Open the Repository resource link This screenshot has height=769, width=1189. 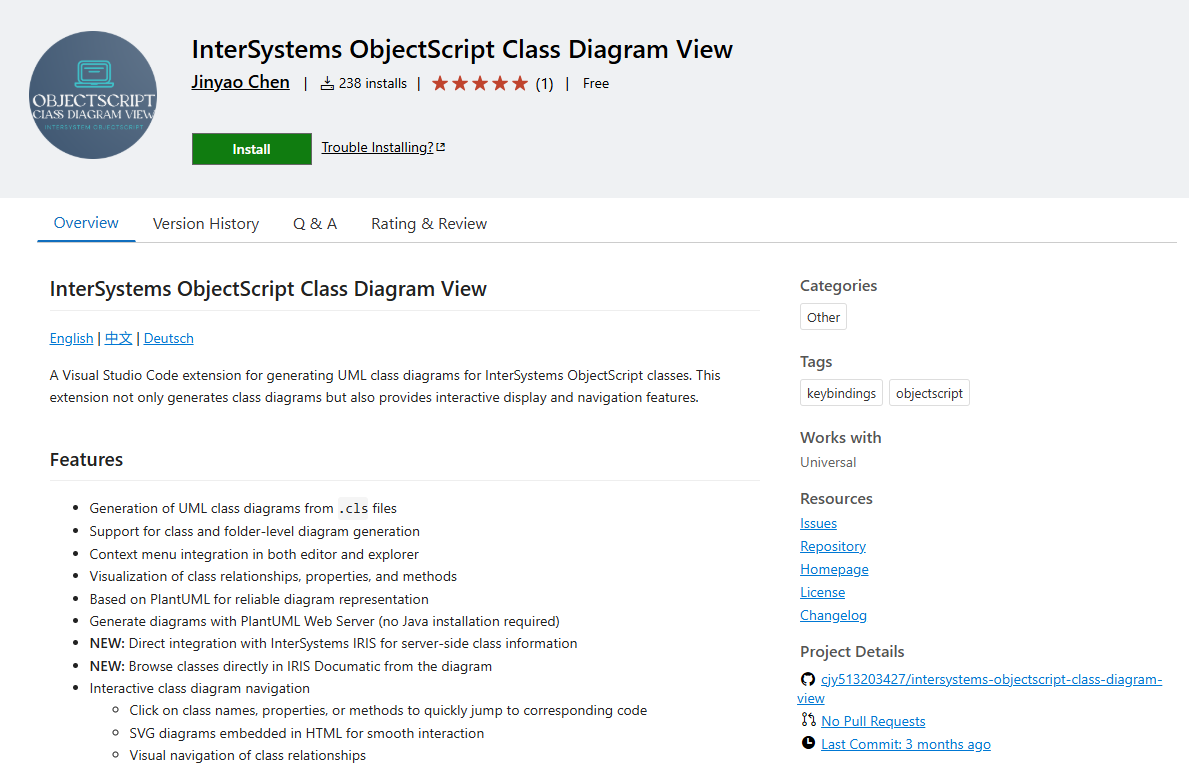[832, 547]
